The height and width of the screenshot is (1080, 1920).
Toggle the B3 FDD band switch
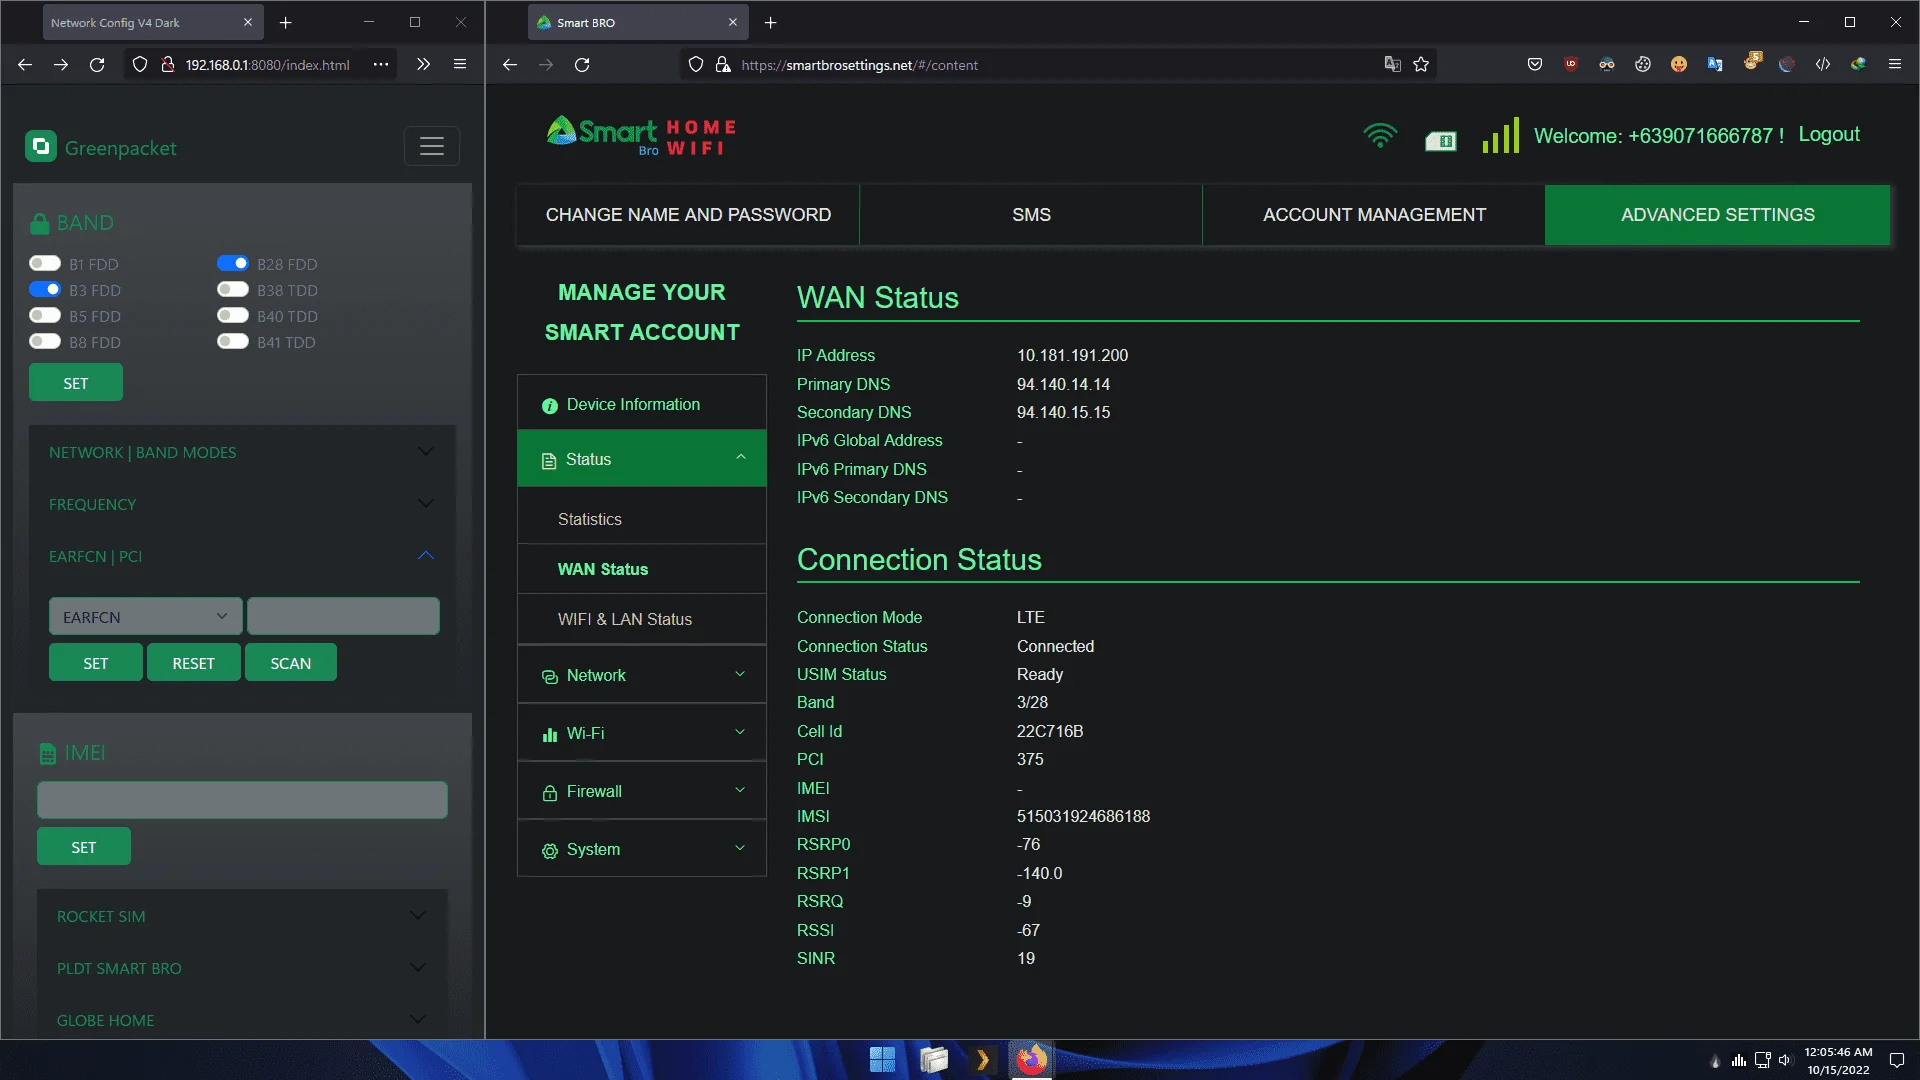click(45, 289)
